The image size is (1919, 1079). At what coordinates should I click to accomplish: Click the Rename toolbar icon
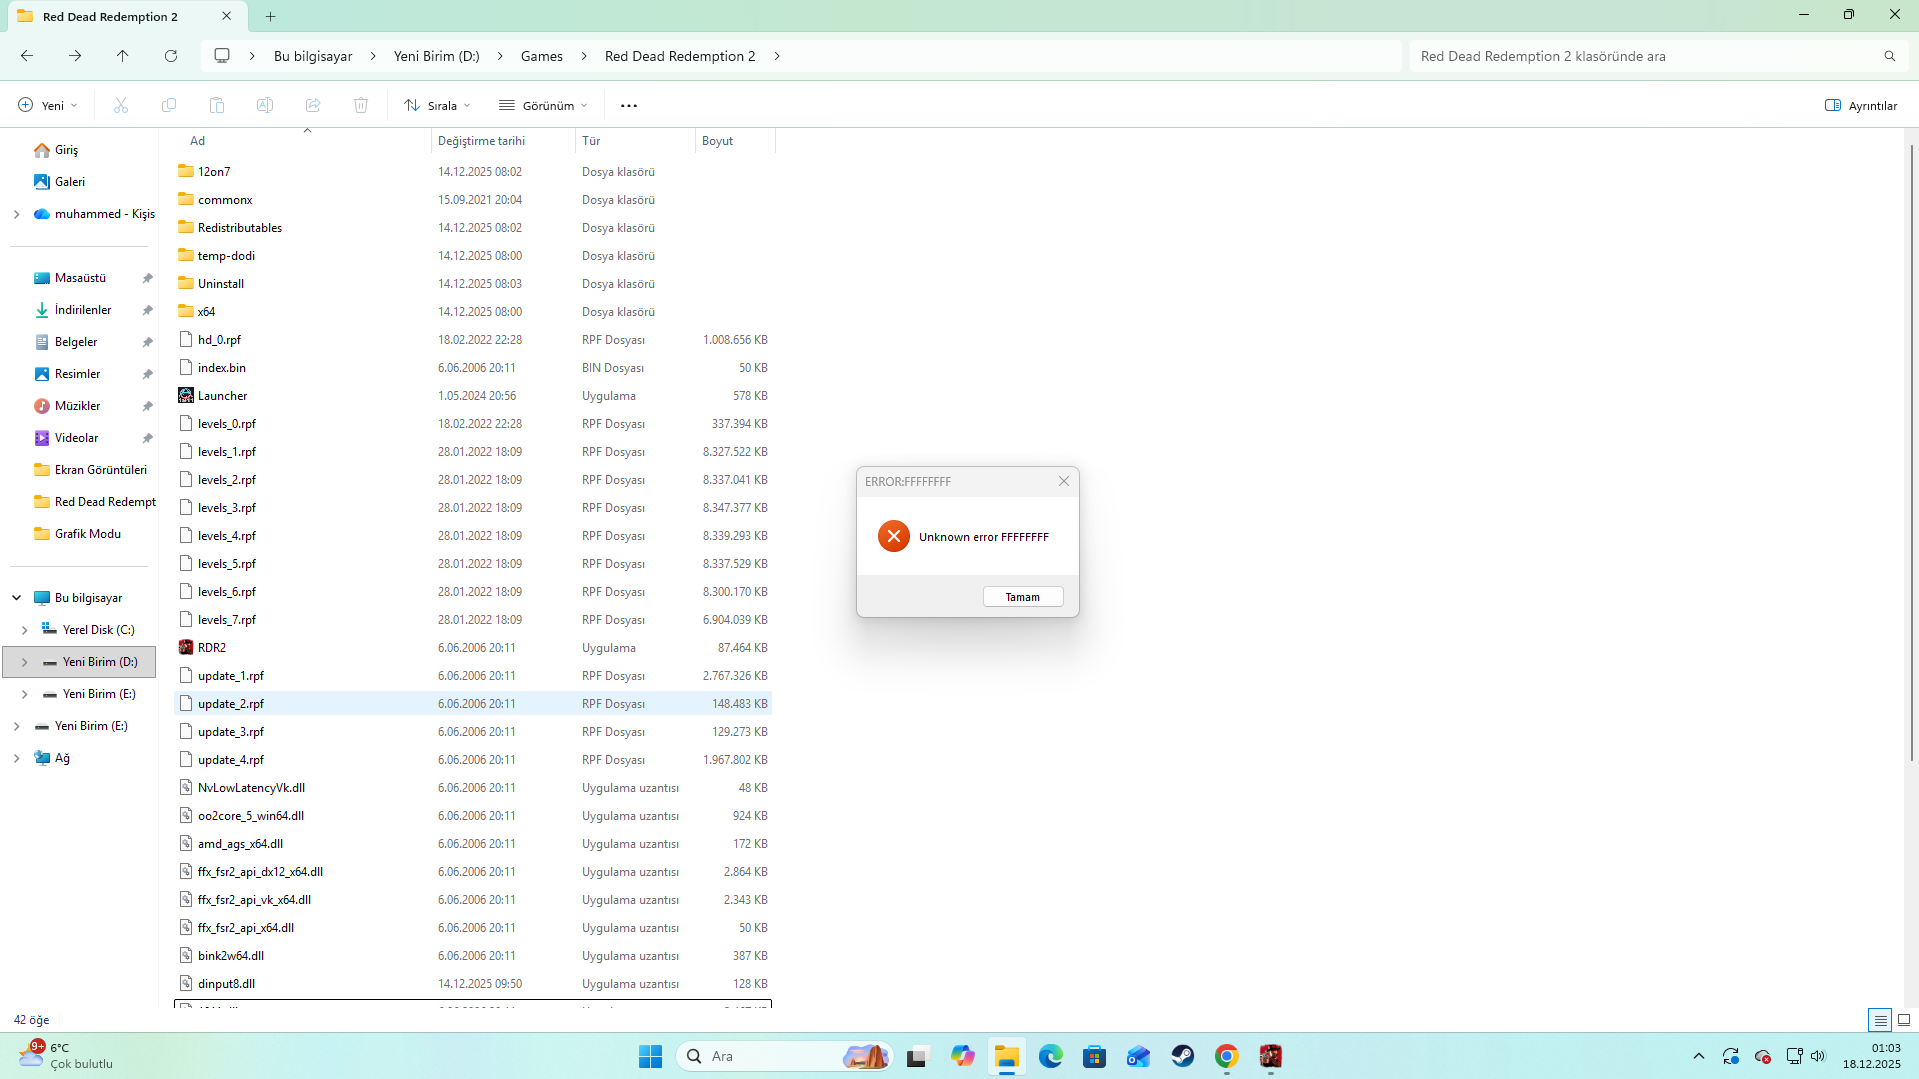265,105
